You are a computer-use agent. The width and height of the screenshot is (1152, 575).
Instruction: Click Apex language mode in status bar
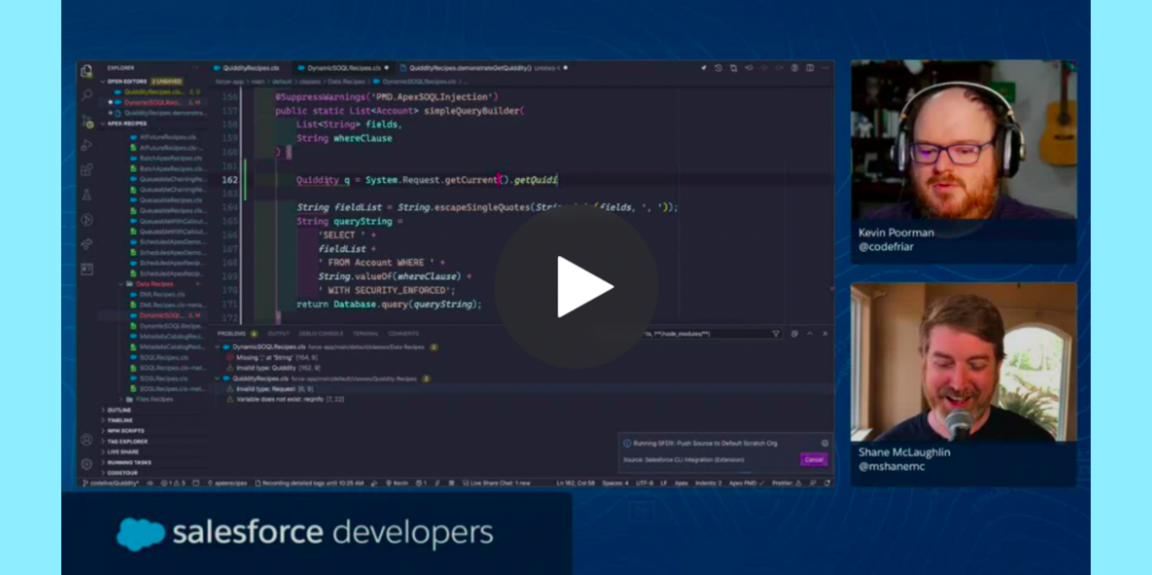click(x=681, y=483)
